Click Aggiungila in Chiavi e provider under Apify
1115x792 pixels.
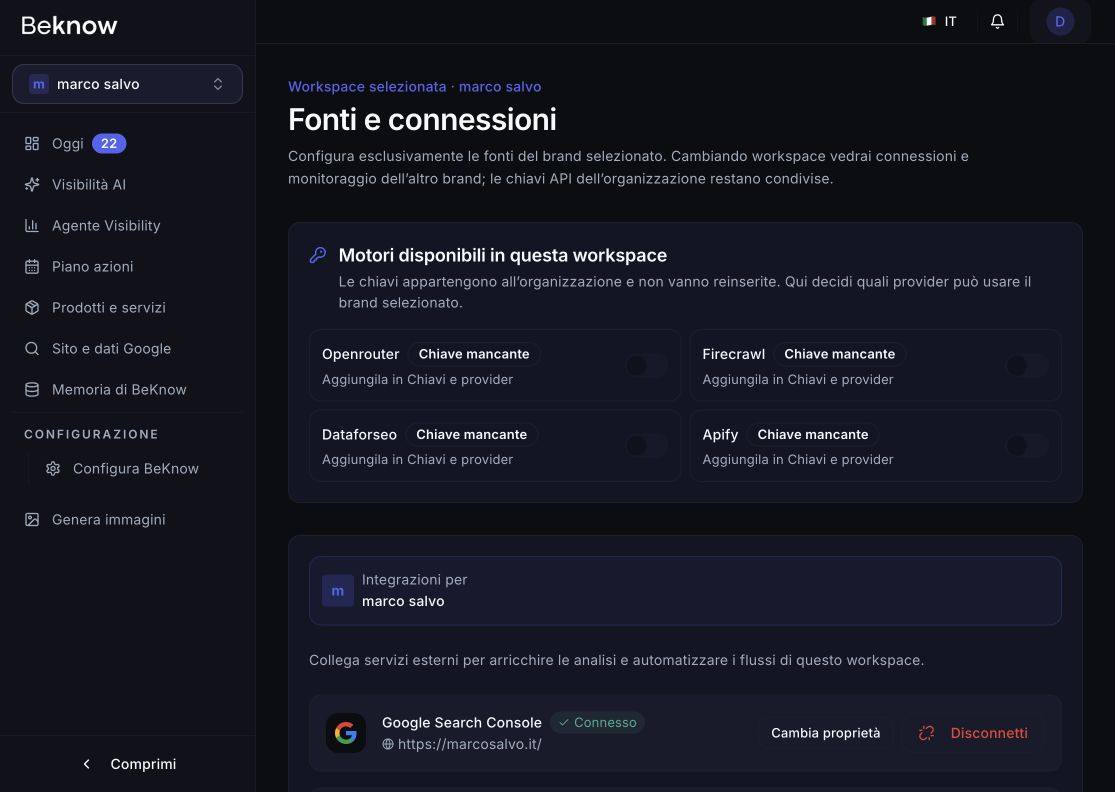coord(798,460)
